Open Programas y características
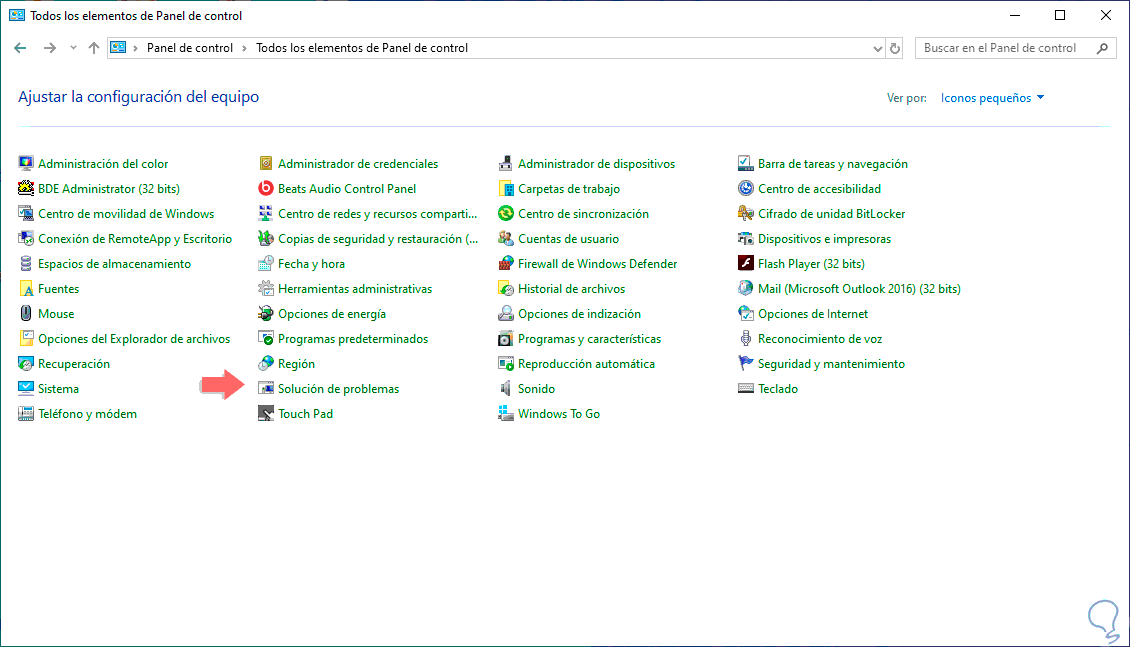Screen dimensions: 1130x647 coord(590,339)
